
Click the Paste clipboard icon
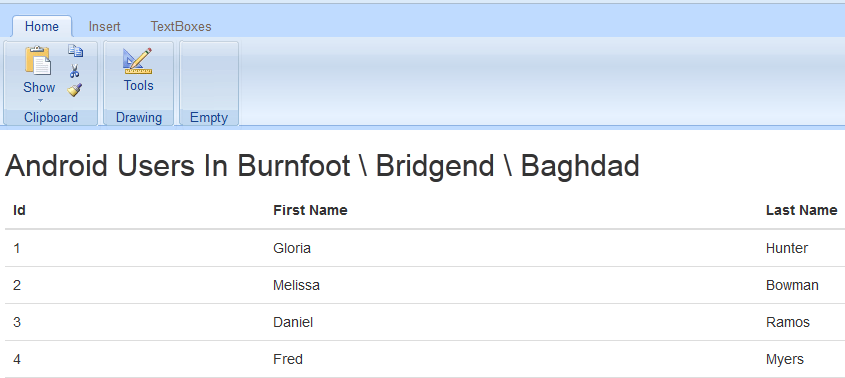(x=38, y=60)
